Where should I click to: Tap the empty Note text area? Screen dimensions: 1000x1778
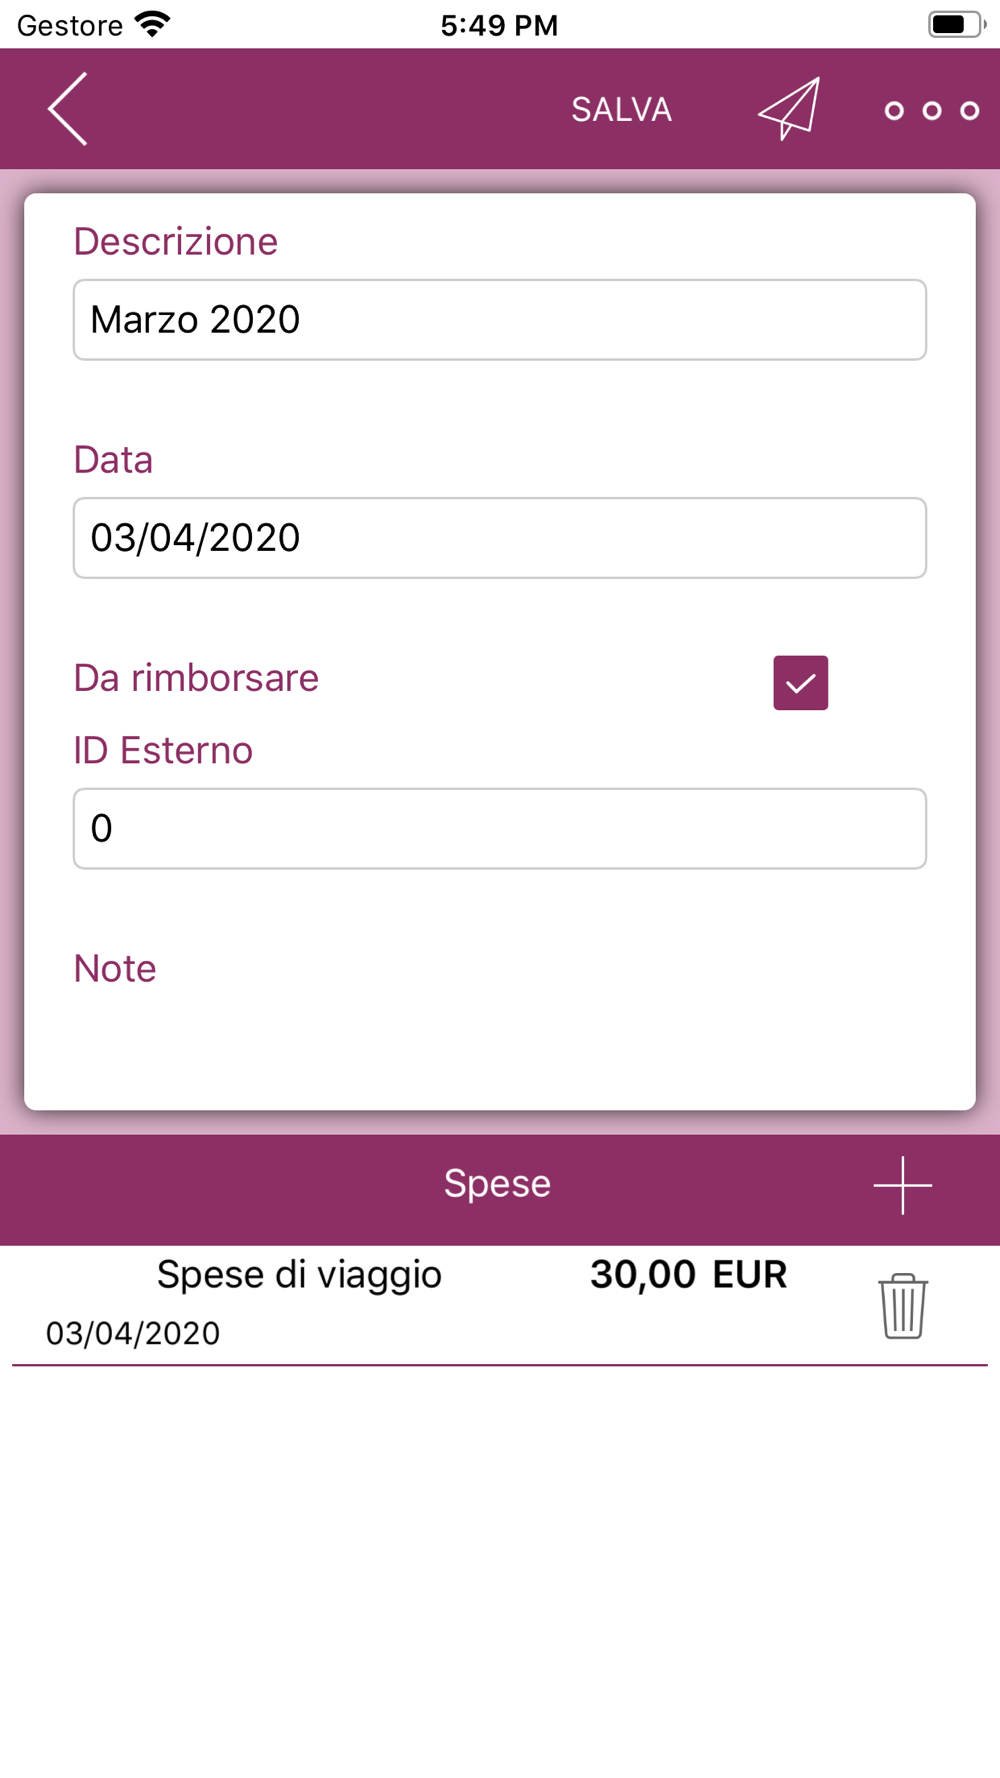click(x=500, y=1045)
